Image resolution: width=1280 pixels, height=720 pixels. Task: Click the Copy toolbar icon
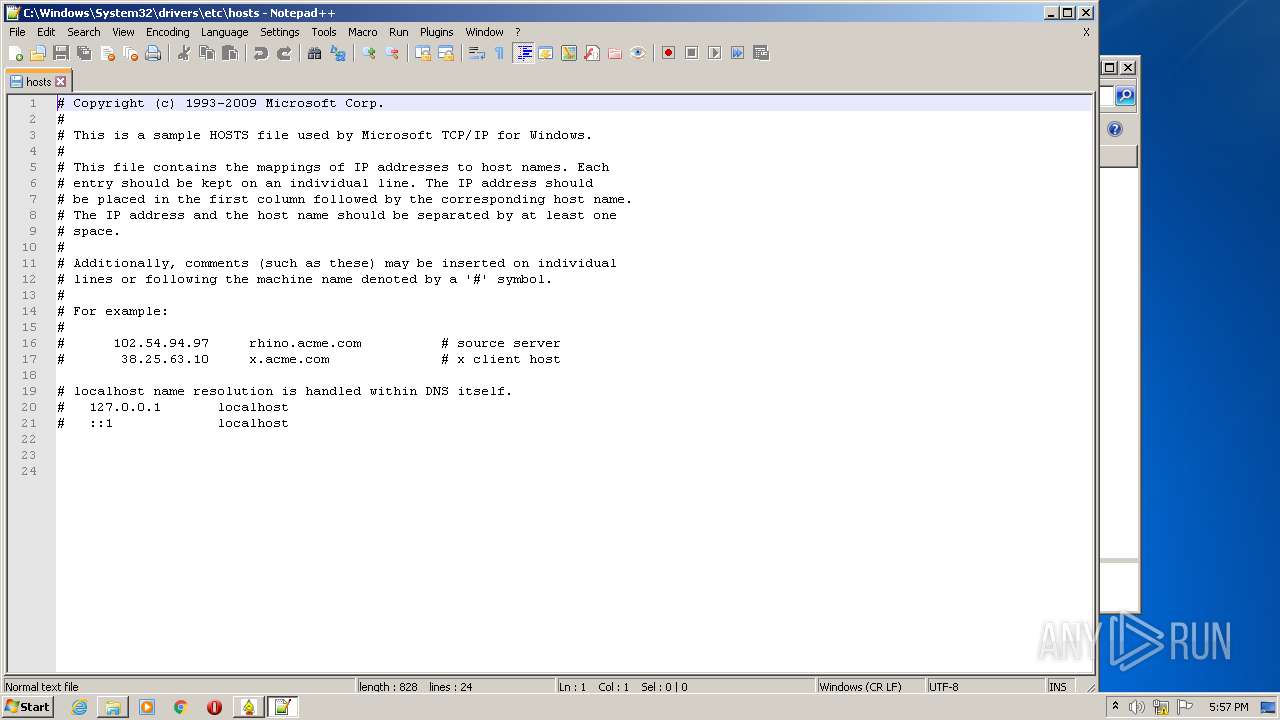207,53
